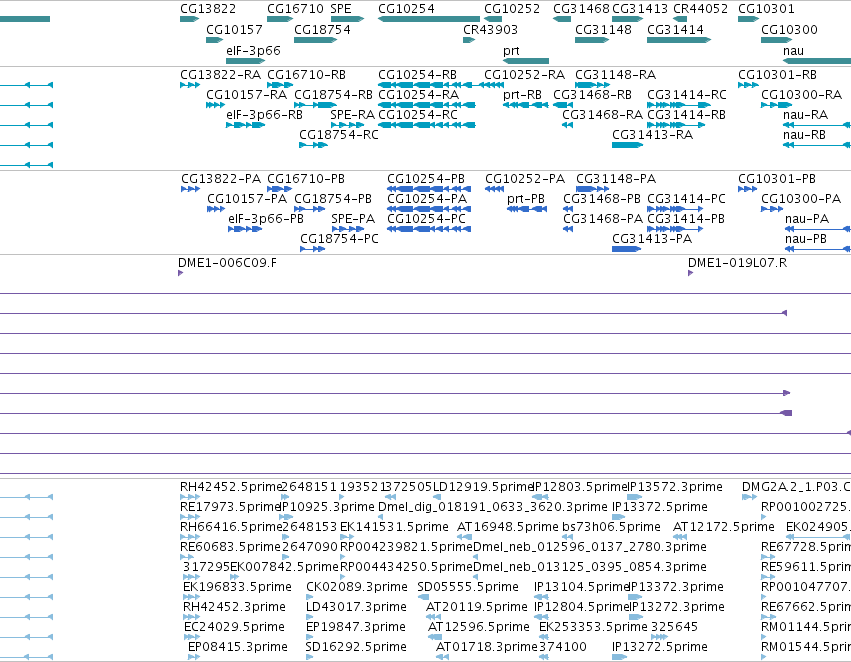
Task: Select EST RH42452.5prime
Action: [190, 496]
